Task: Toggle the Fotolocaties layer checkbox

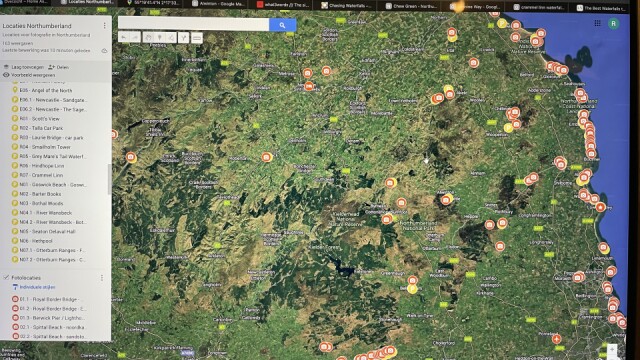Action: [6, 278]
